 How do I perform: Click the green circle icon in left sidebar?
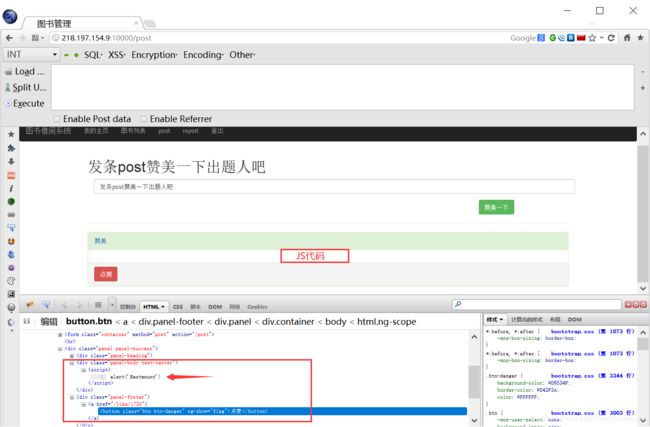click(11, 201)
